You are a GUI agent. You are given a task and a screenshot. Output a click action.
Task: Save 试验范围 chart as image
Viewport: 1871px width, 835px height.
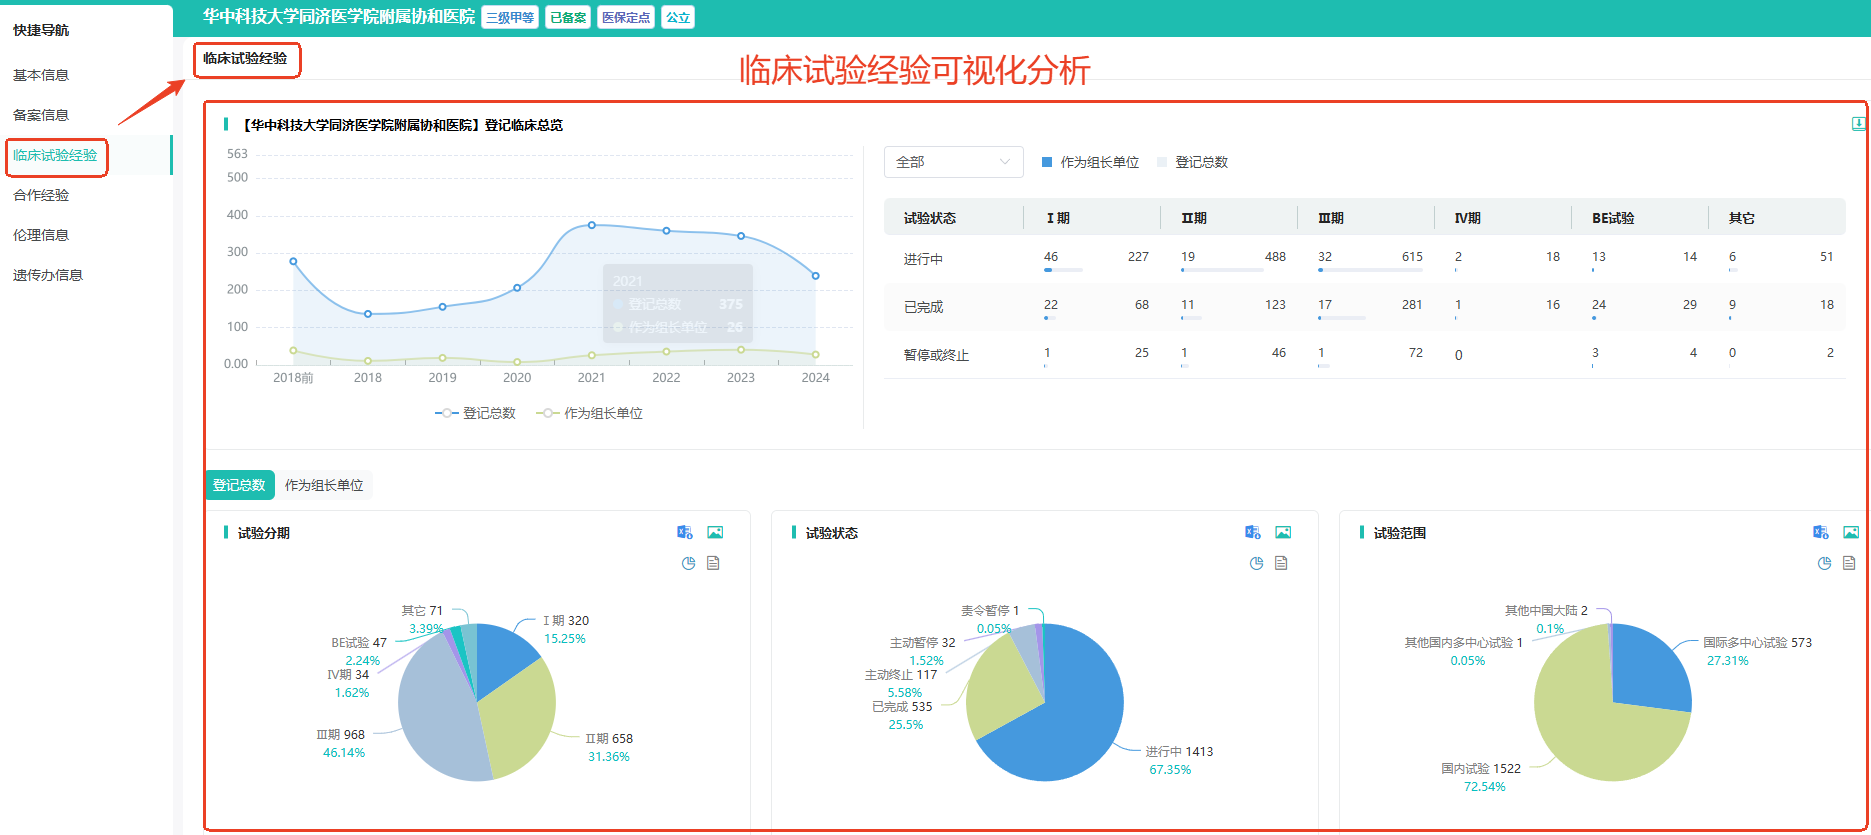pyautogui.click(x=1851, y=532)
